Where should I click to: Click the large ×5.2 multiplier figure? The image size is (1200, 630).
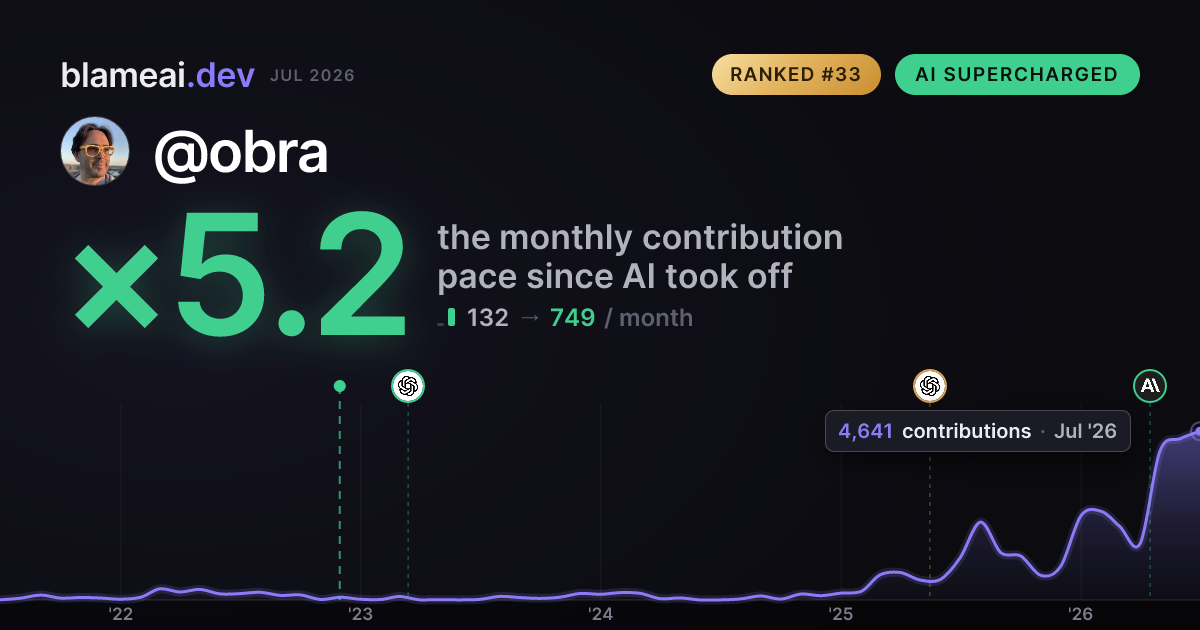pyautogui.click(x=241, y=272)
